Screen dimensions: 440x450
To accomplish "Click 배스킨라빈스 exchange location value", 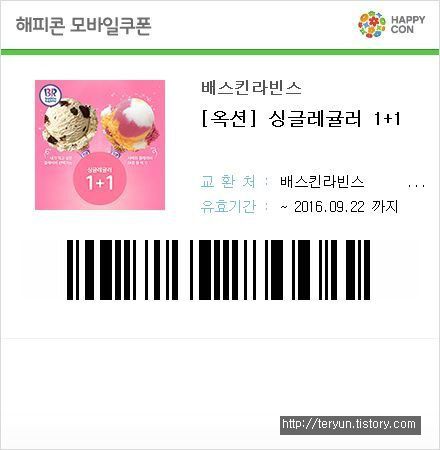I will (x=322, y=182).
